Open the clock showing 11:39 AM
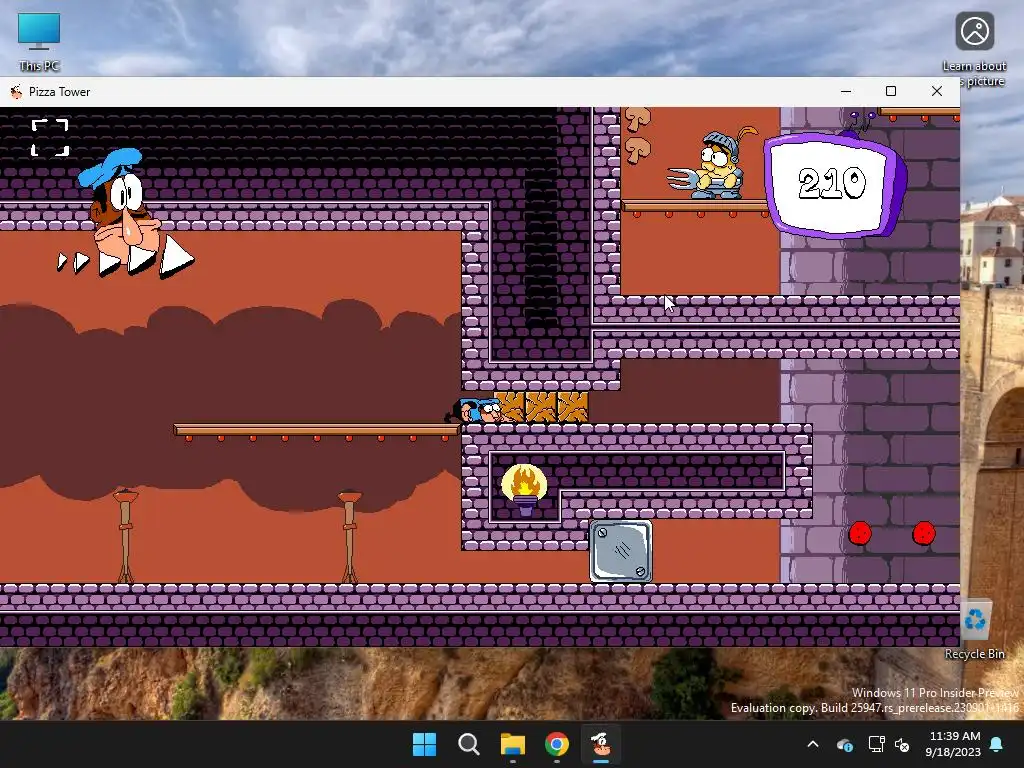 click(x=953, y=744)
